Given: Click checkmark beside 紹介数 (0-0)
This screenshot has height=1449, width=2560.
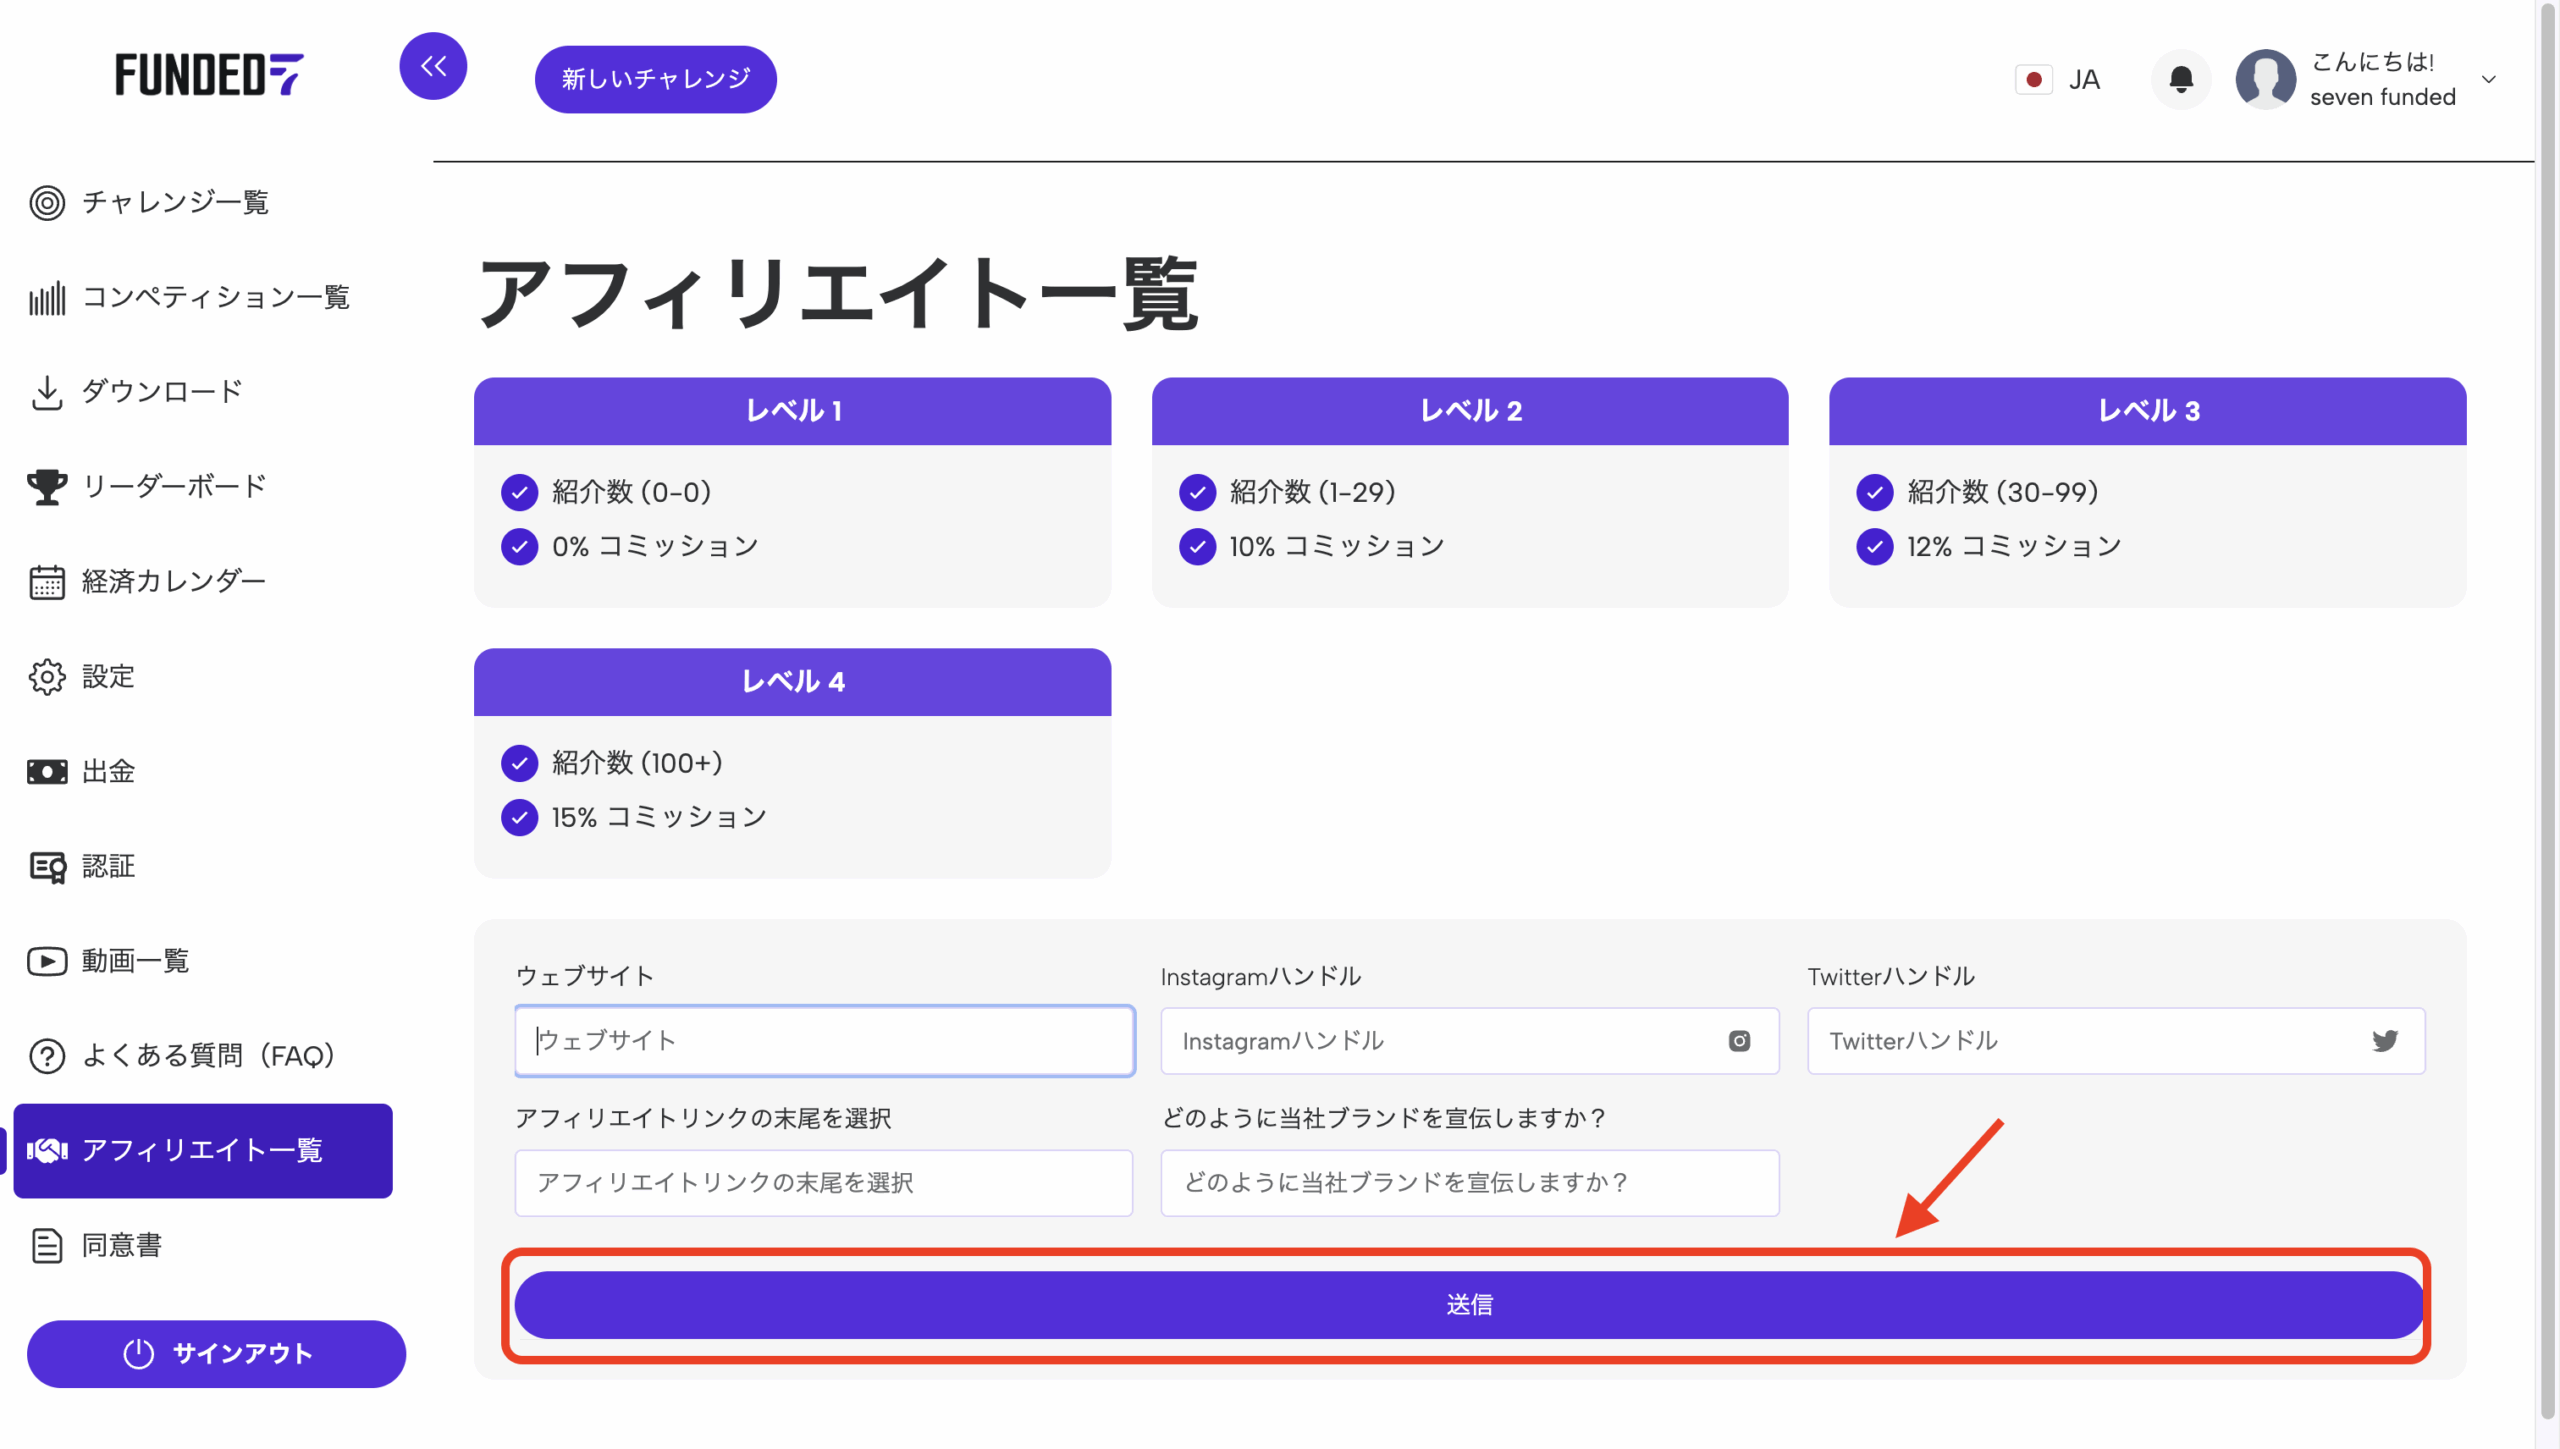Looking at the screenshot, I should (x=519, y=492).
